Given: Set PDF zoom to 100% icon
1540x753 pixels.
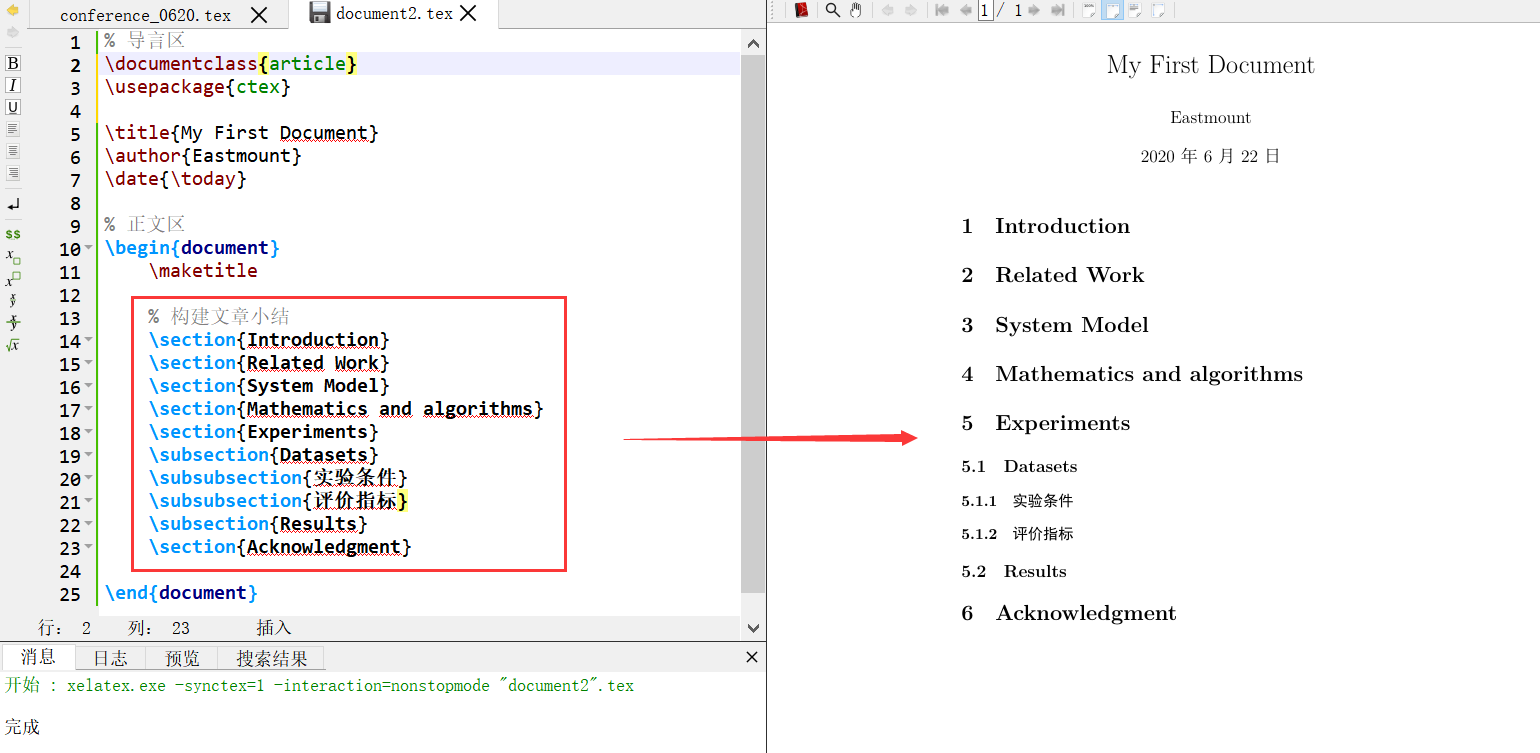Looking at the screenshot, I should point(1089,10).
